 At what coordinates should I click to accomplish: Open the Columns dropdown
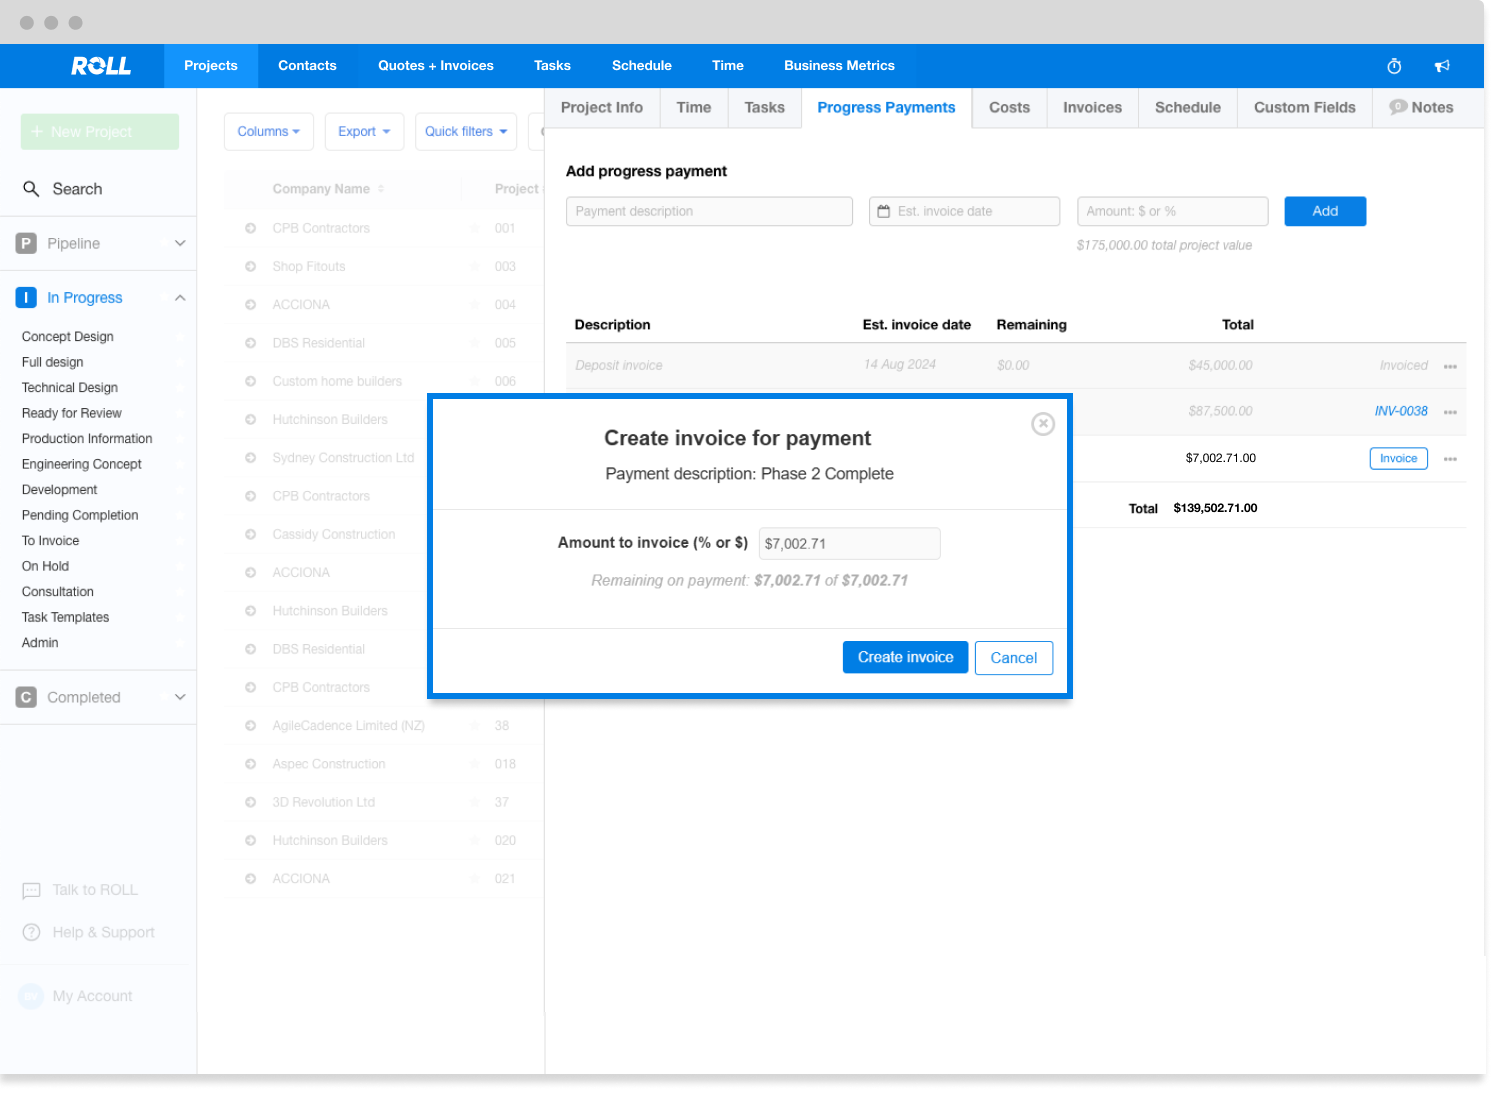[268, 132]
